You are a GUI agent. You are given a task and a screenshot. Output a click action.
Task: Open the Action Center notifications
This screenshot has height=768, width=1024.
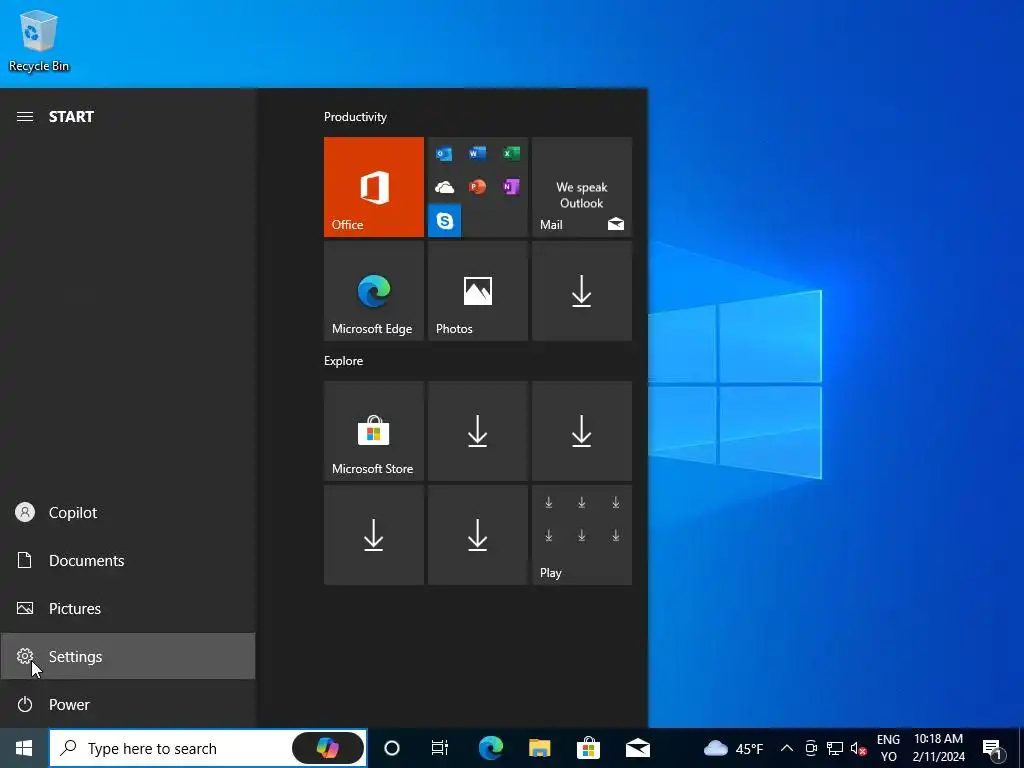(x=992, y=749)
